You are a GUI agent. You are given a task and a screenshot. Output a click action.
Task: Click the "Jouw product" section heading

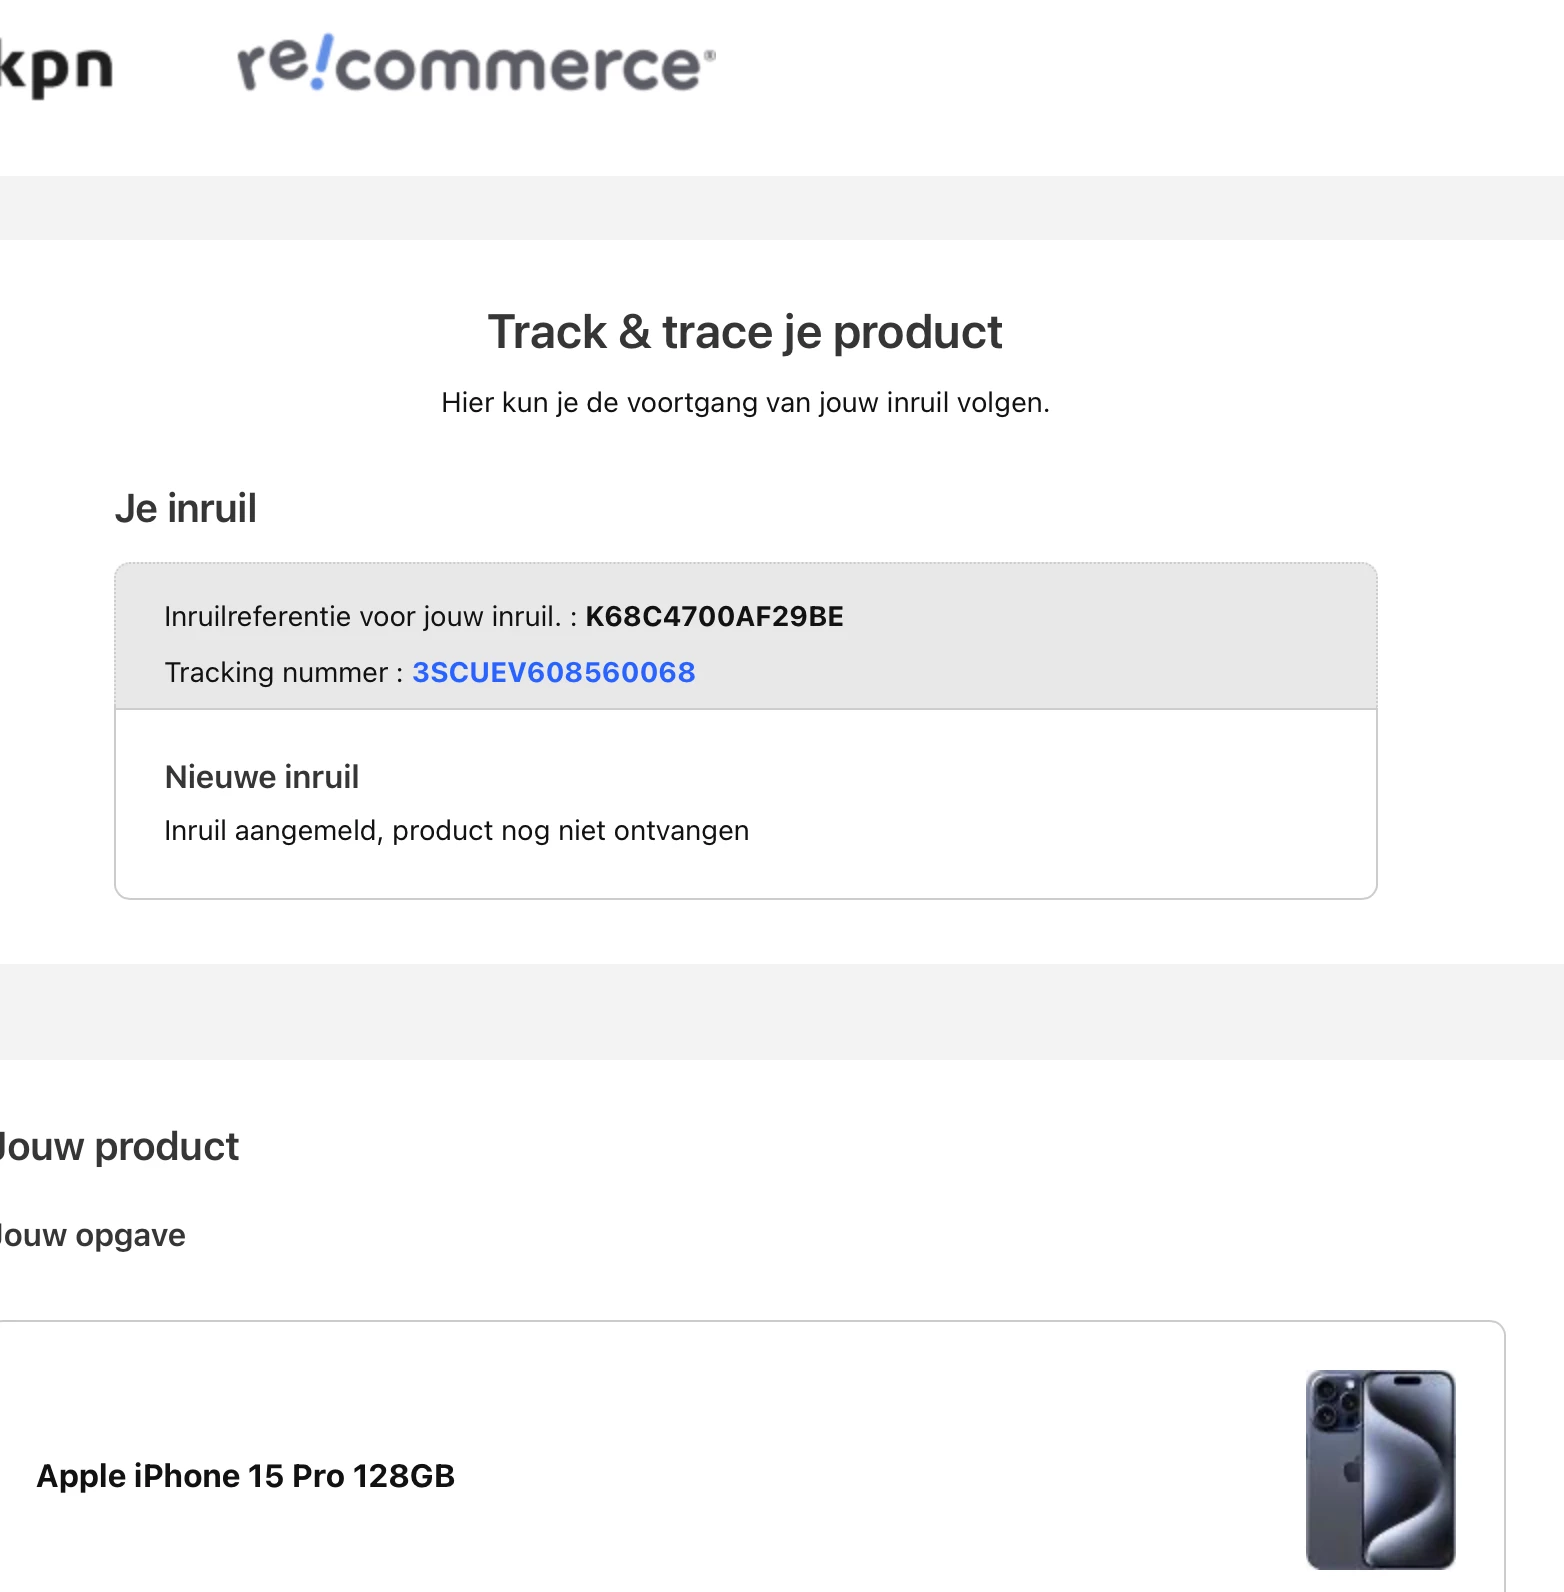118,1146
